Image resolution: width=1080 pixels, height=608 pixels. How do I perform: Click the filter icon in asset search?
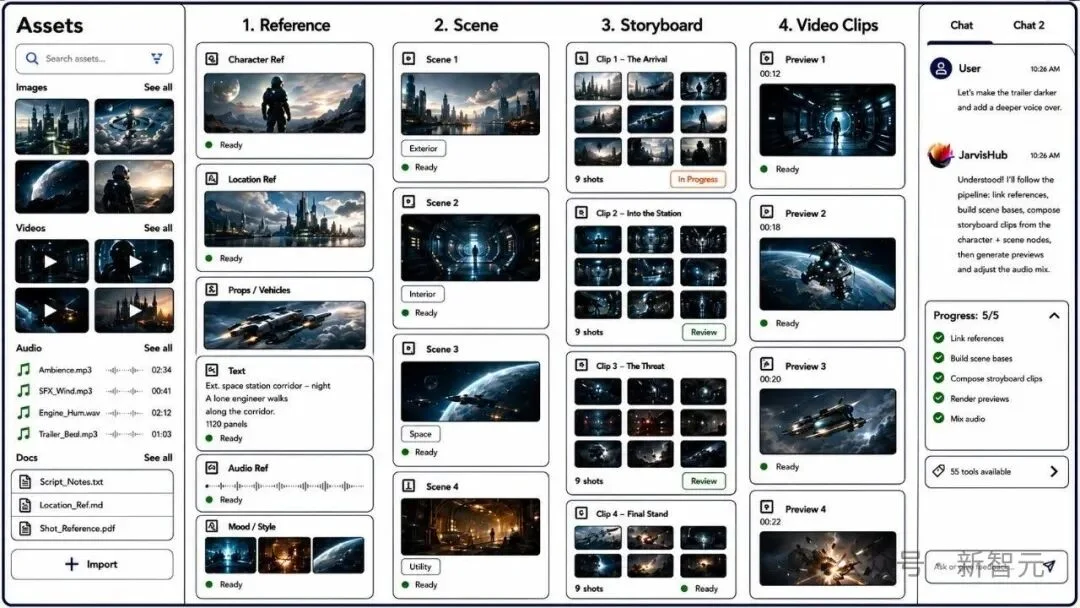(x=157, y=59)
